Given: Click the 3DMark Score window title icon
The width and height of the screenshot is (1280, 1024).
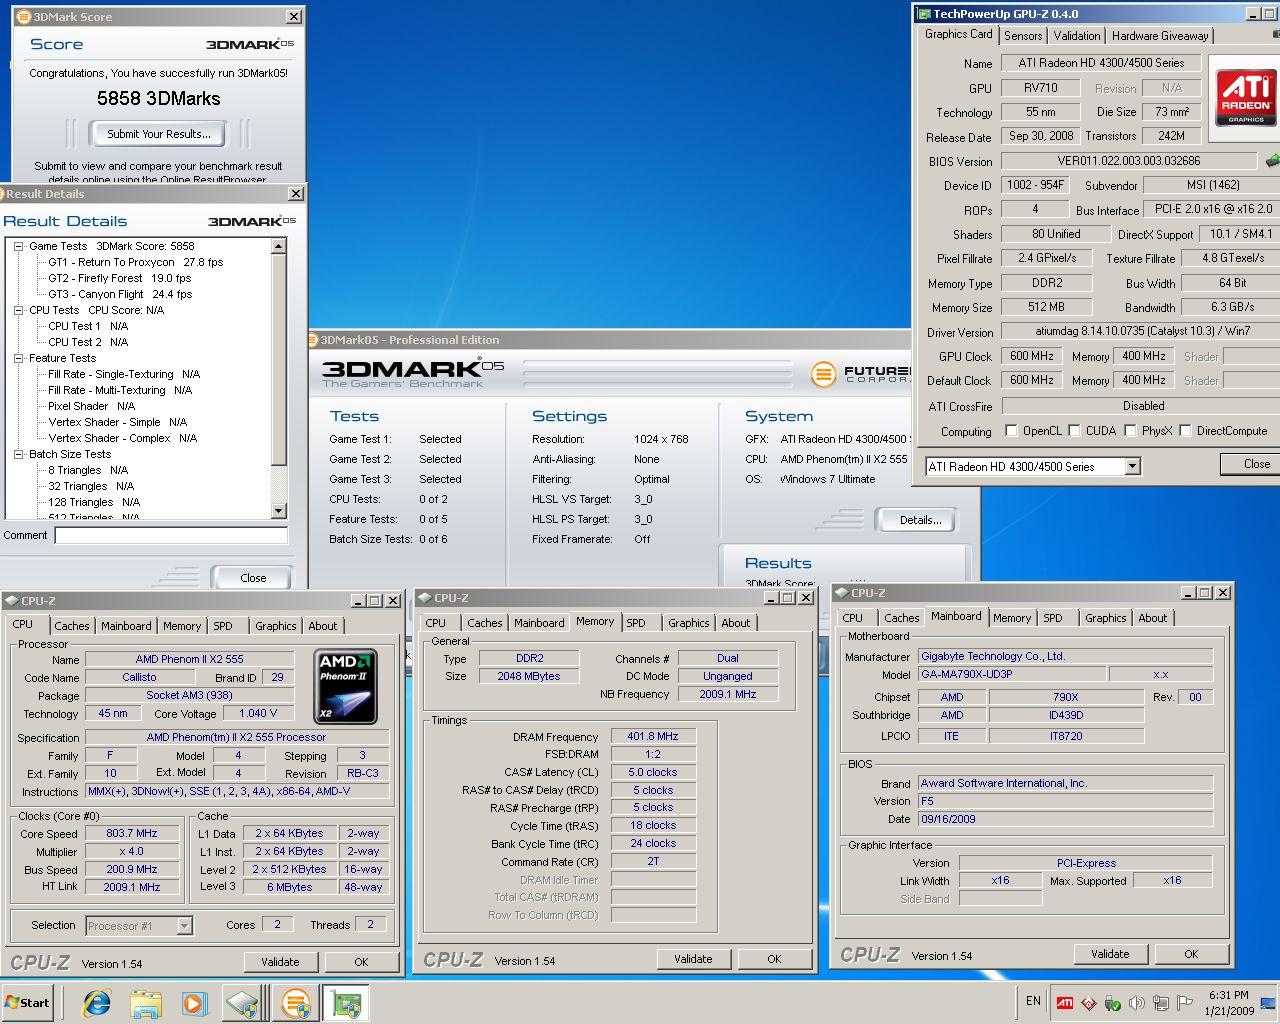Looking at the screenshot, I should point(23,17).
